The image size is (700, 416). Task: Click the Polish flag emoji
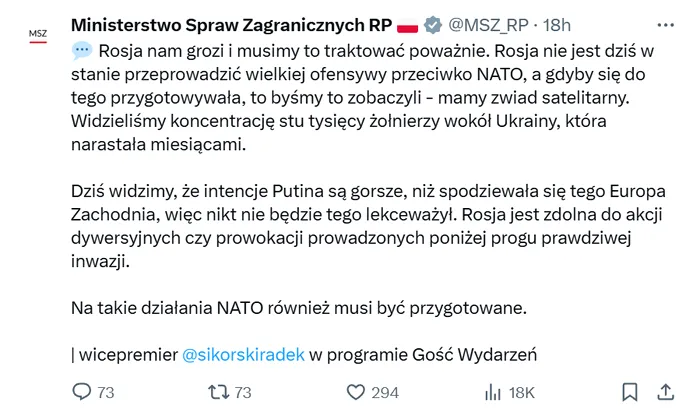pos(407,26)
